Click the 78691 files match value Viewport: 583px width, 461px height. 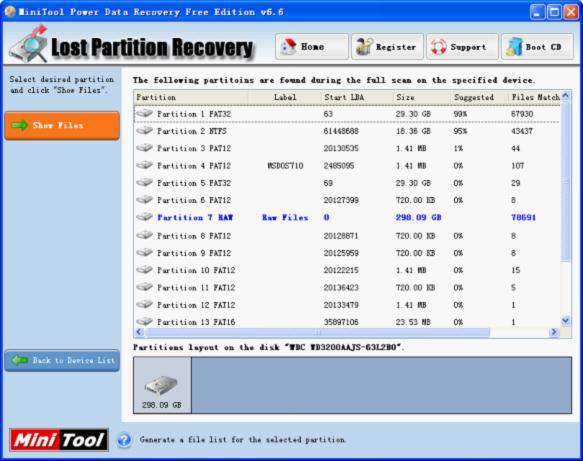click(524, 217)
